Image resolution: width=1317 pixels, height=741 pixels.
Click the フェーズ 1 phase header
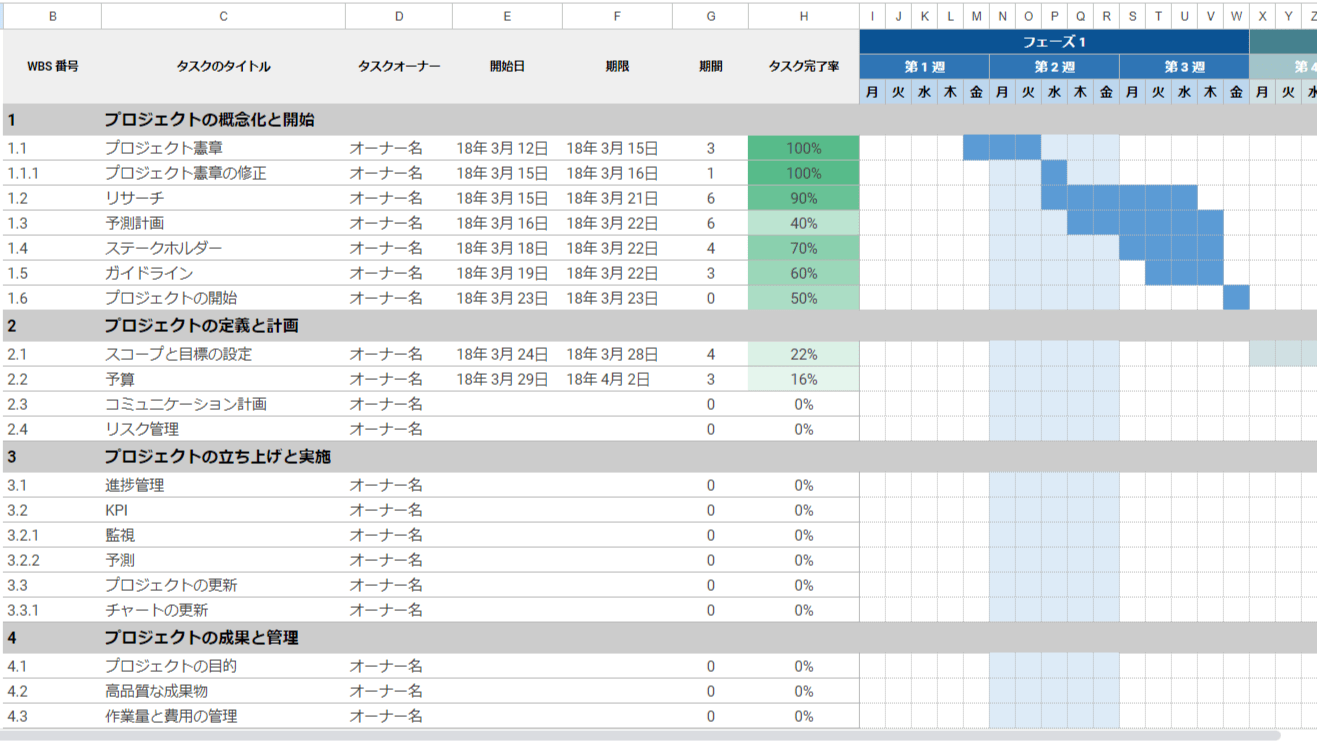1054,42
